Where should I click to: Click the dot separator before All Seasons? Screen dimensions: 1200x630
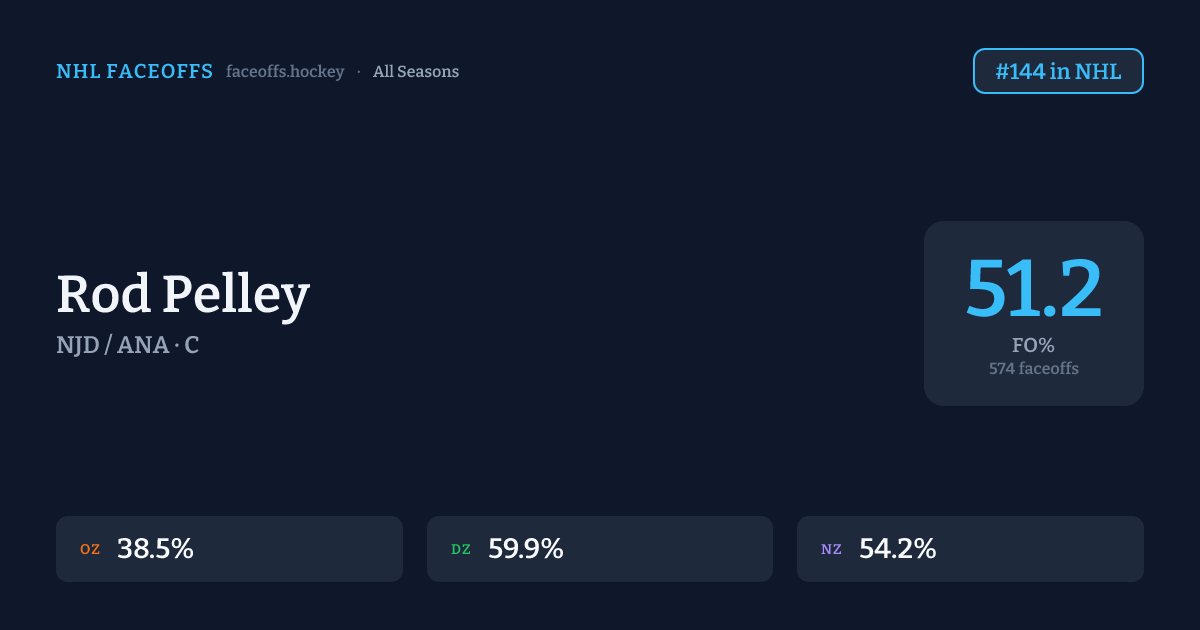coord(359,72)
